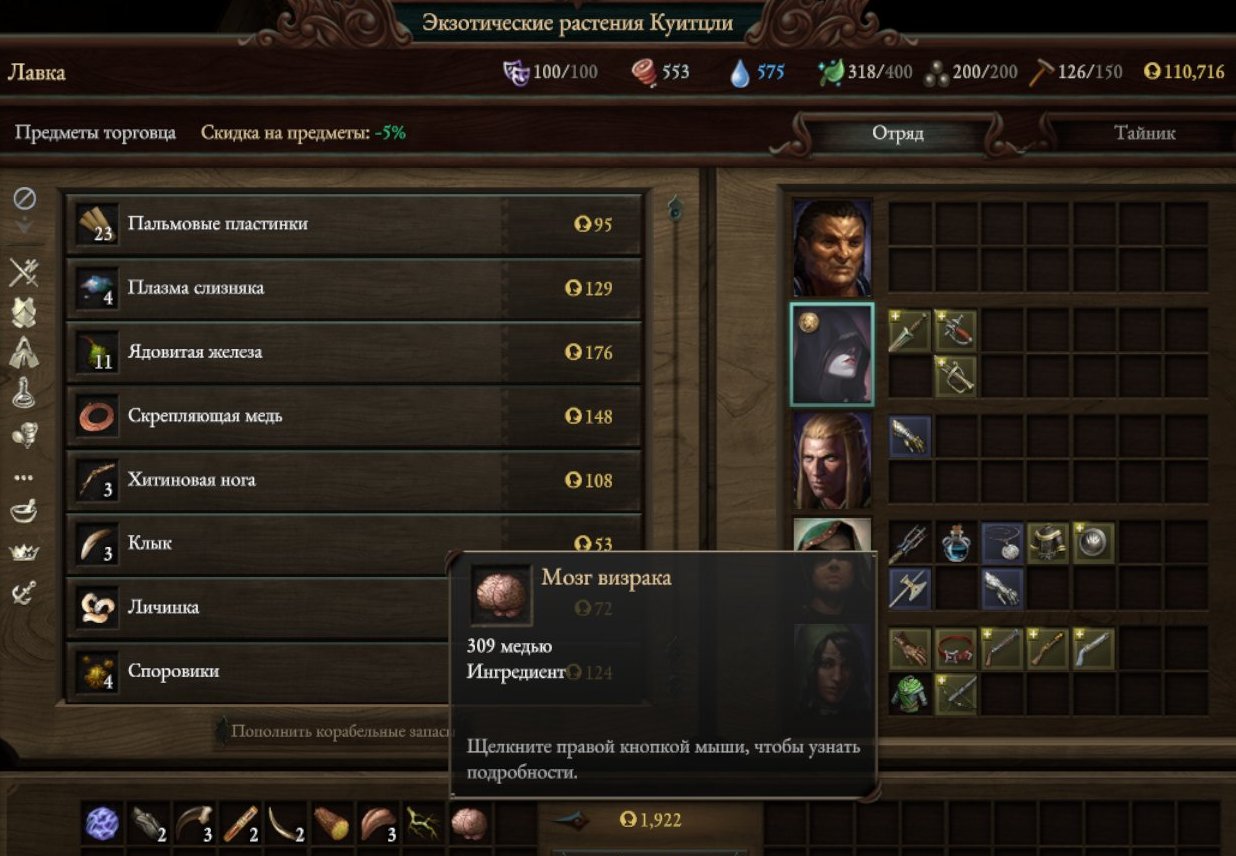Choose the anchor ship-items filter icon
Image resolution: width=1236 pixels, height=856 pixels.
24,592
